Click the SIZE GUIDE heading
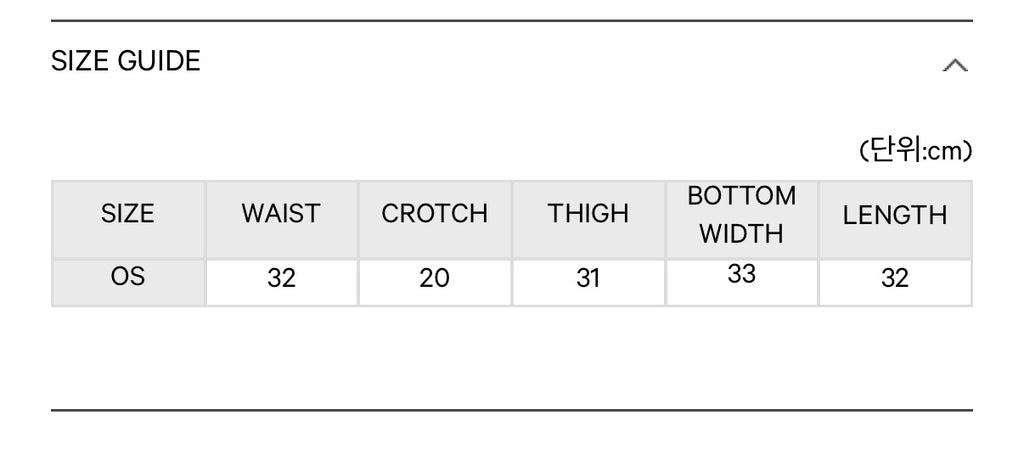The width and height of the screenshot is (1024, 471). click(125, 61)
